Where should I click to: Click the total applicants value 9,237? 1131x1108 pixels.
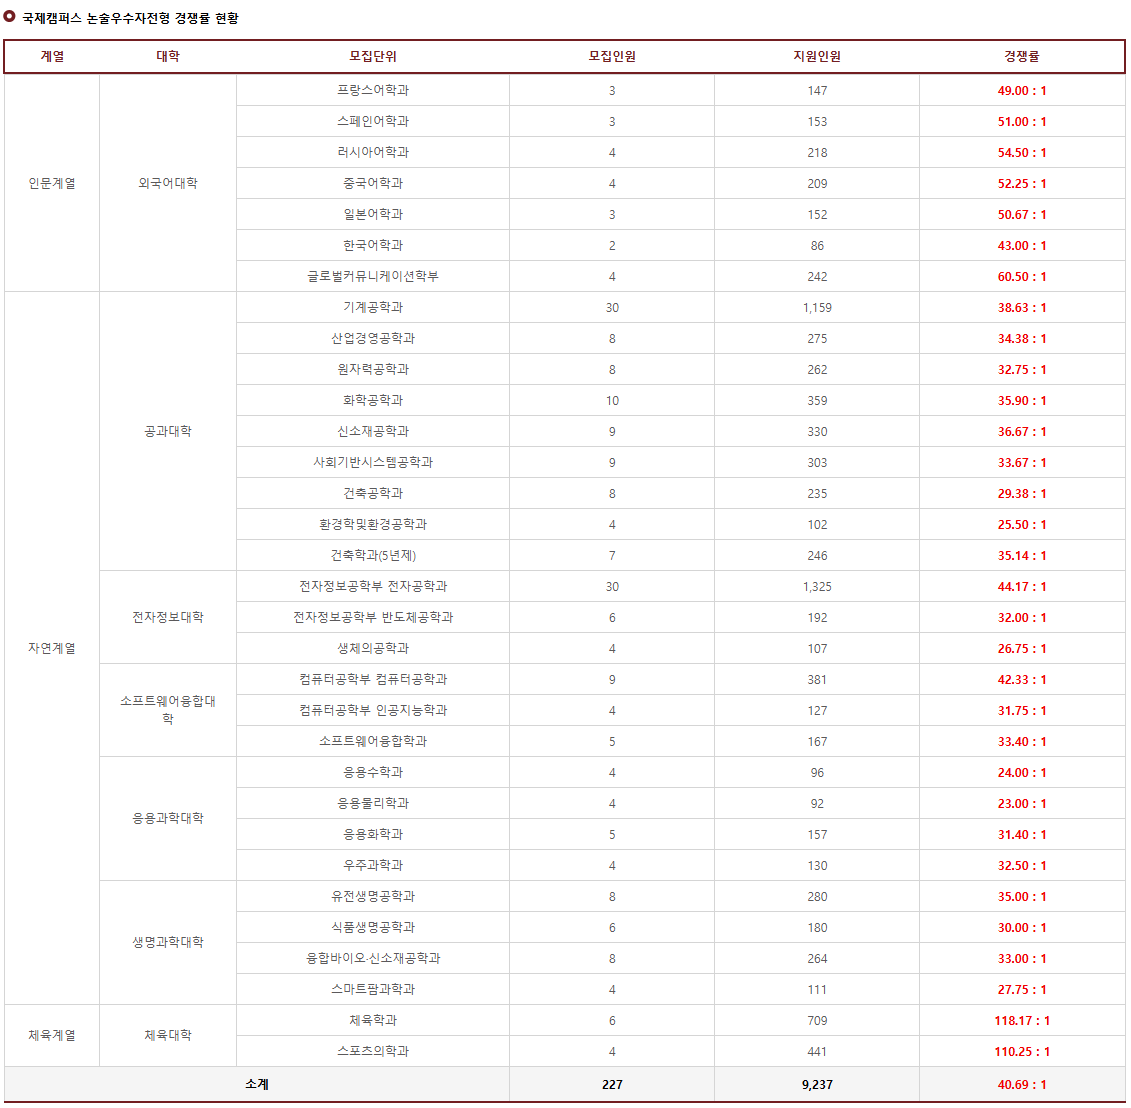[817, 1084]
